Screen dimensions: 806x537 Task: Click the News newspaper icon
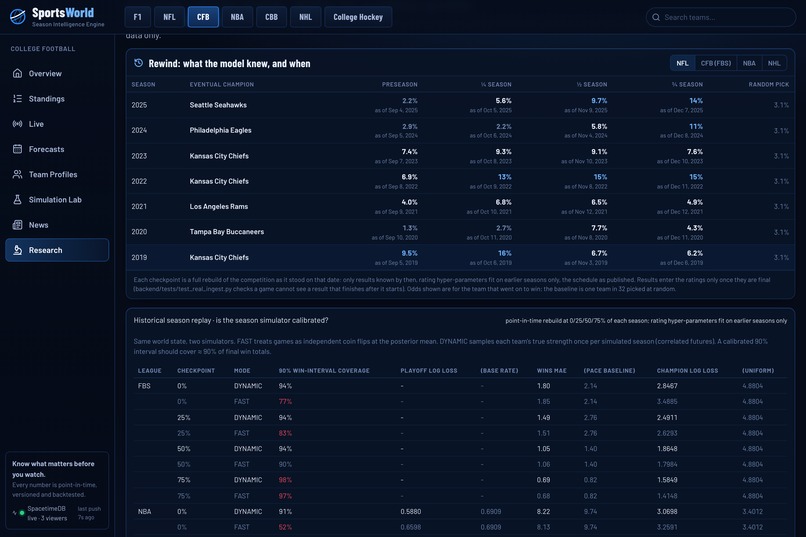point(17,225)
